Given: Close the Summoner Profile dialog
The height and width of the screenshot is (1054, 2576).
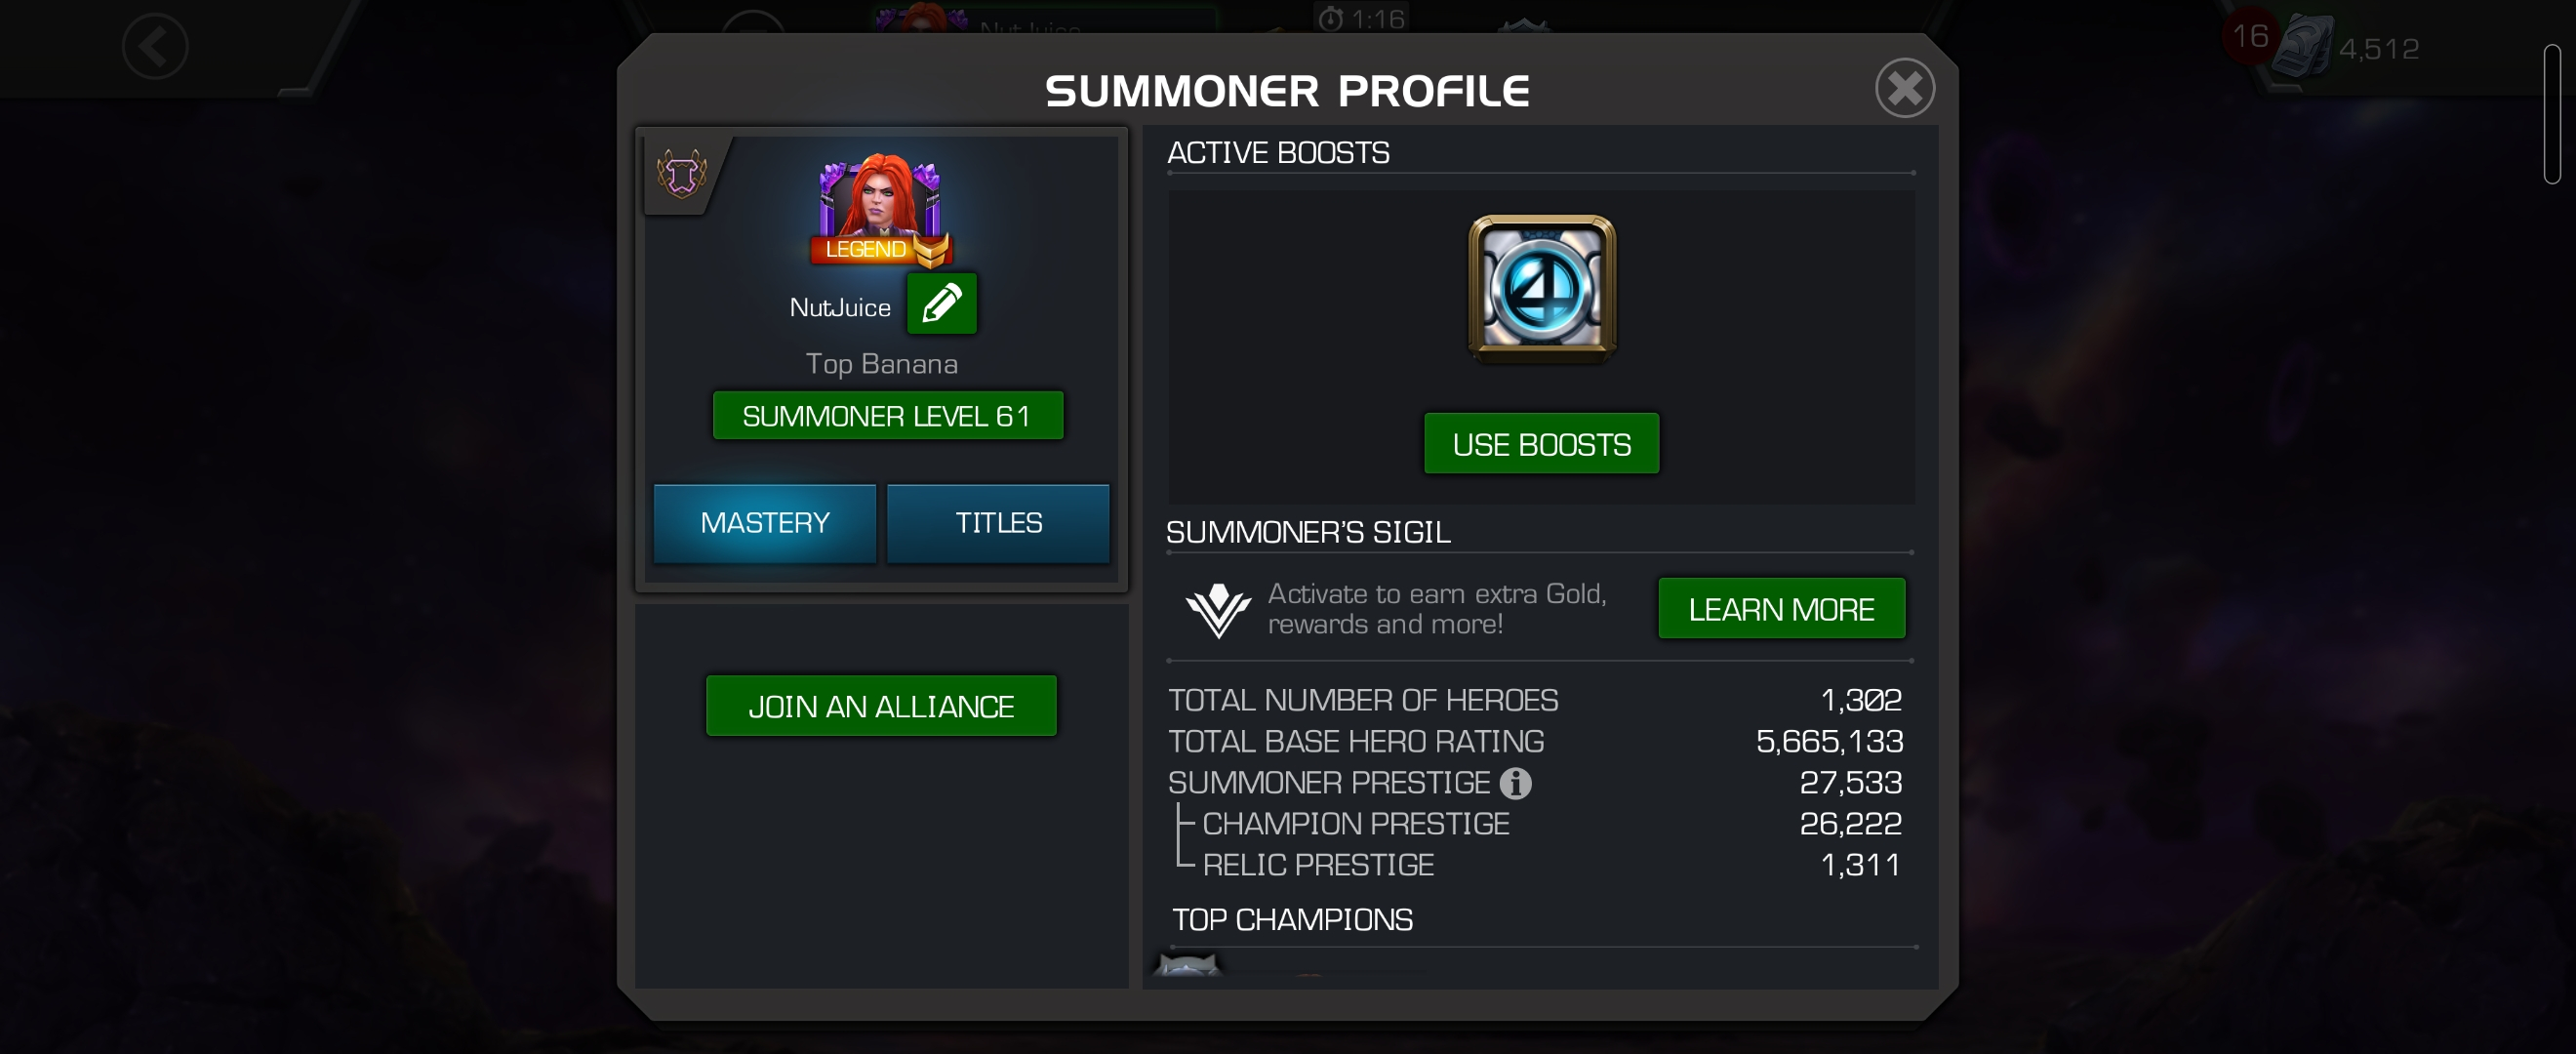Looking at the screenshot, I should (x=1904, y=88).
